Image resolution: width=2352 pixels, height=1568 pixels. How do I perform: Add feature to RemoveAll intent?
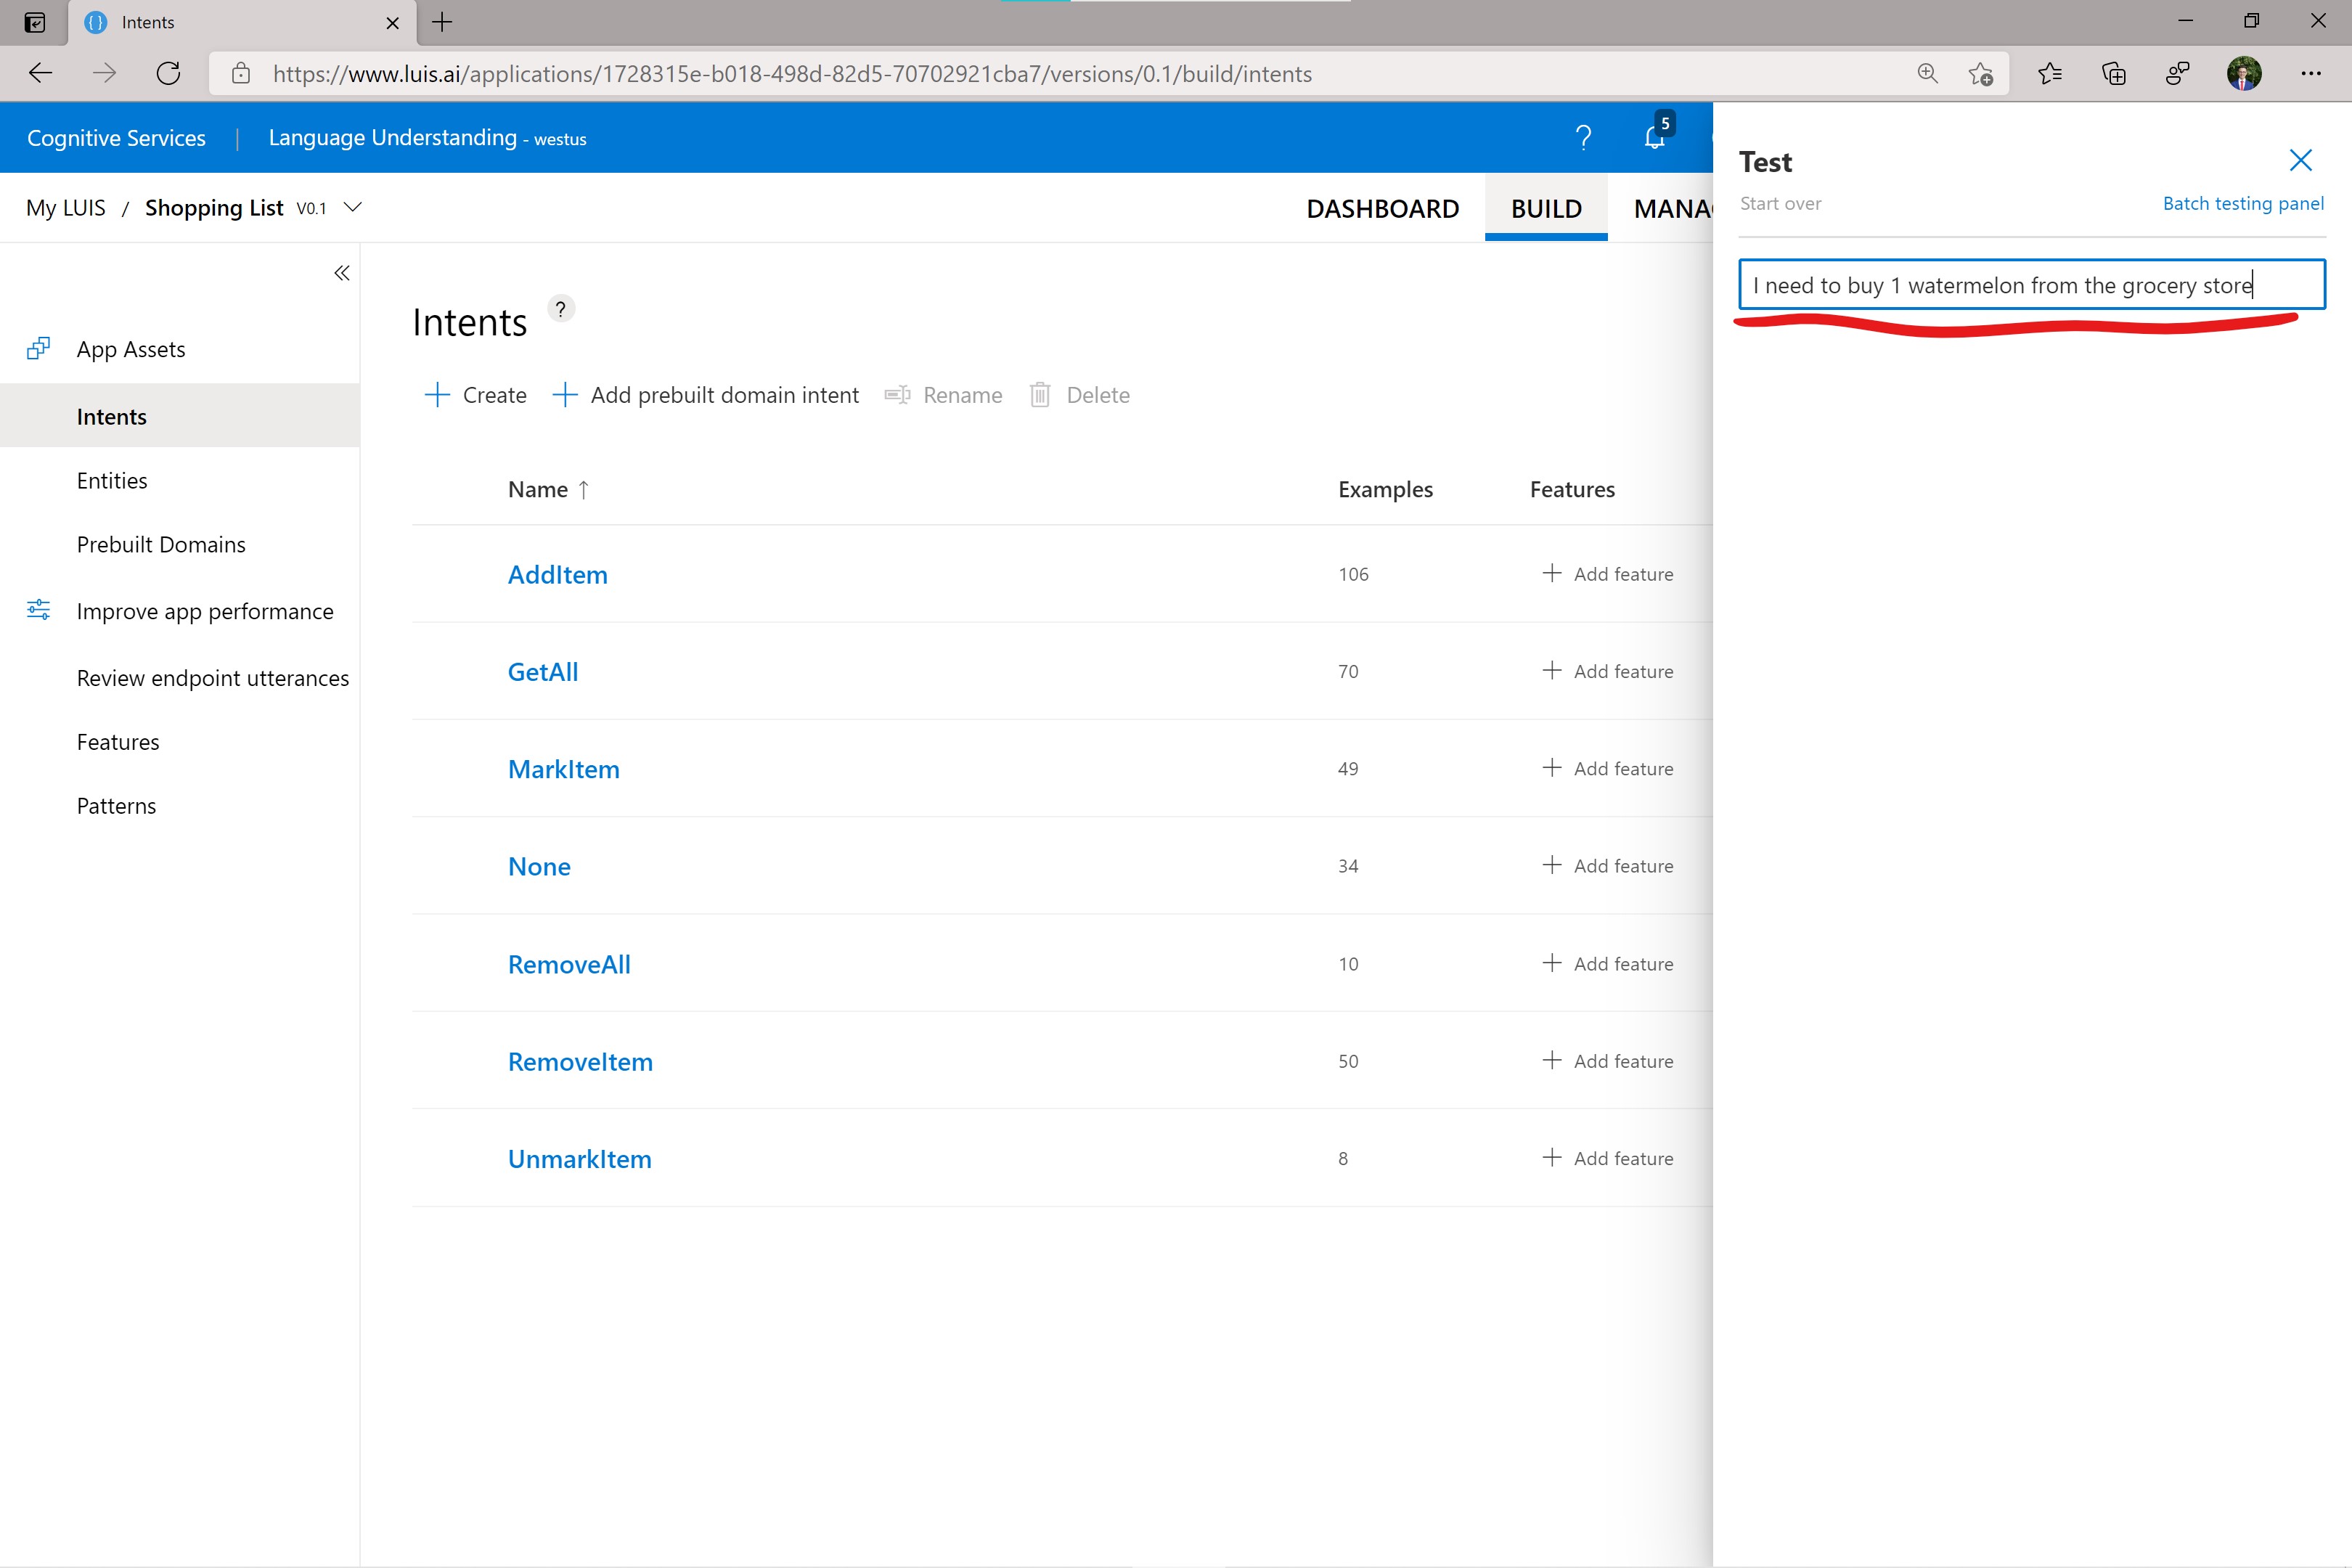point(1607,964)
